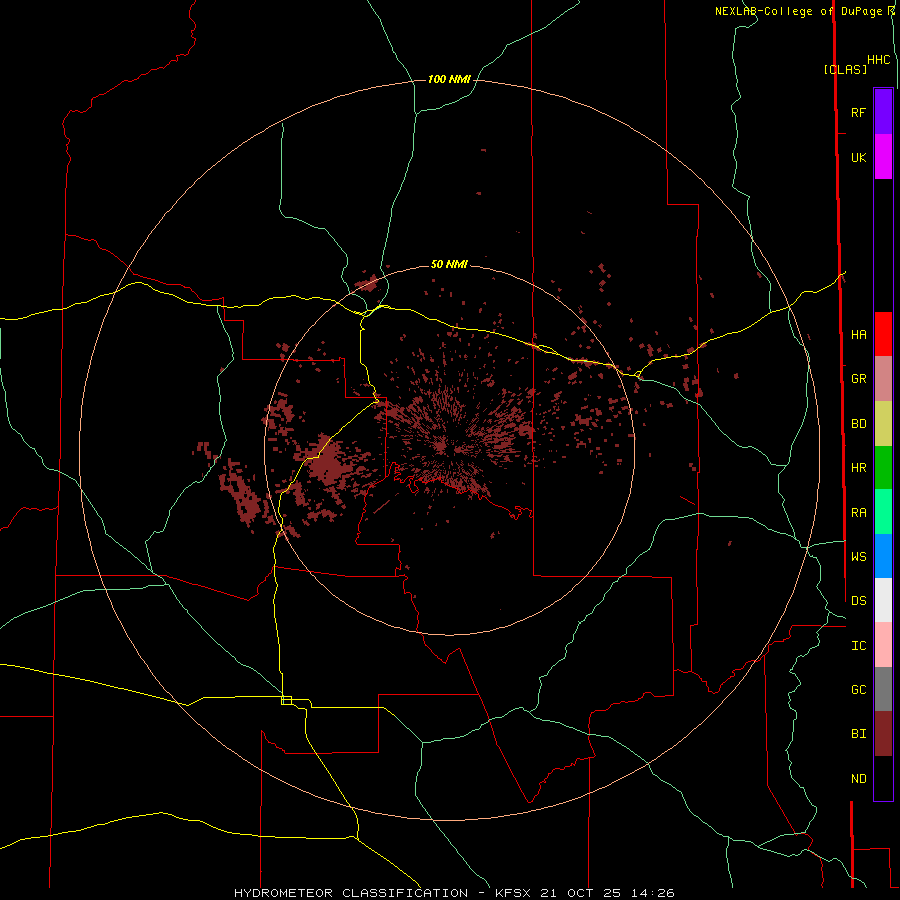The width and height of the screenshot is (900, 900).
Task: Select the GR pink legend swatch
Action: click(x=883, y=379)
